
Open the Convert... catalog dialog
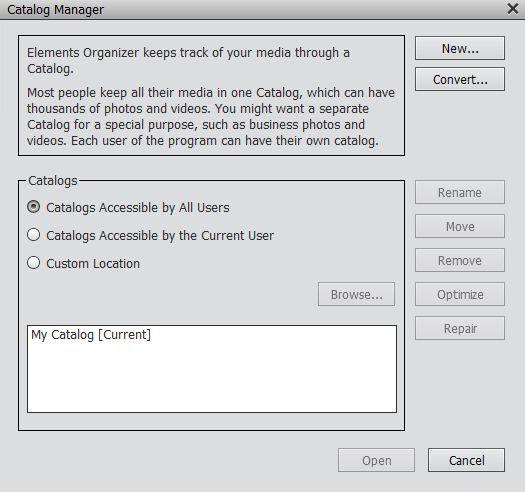(460, 79)
